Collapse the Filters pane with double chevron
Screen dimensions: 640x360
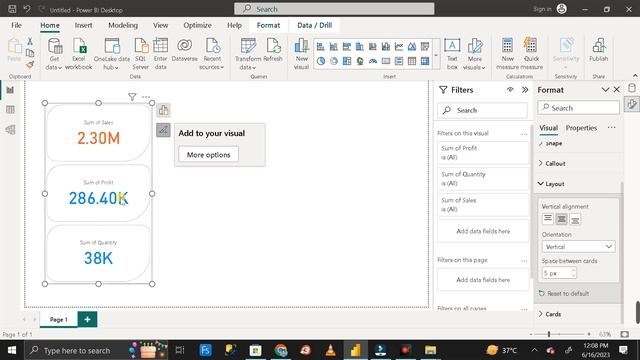click(525, 90)
